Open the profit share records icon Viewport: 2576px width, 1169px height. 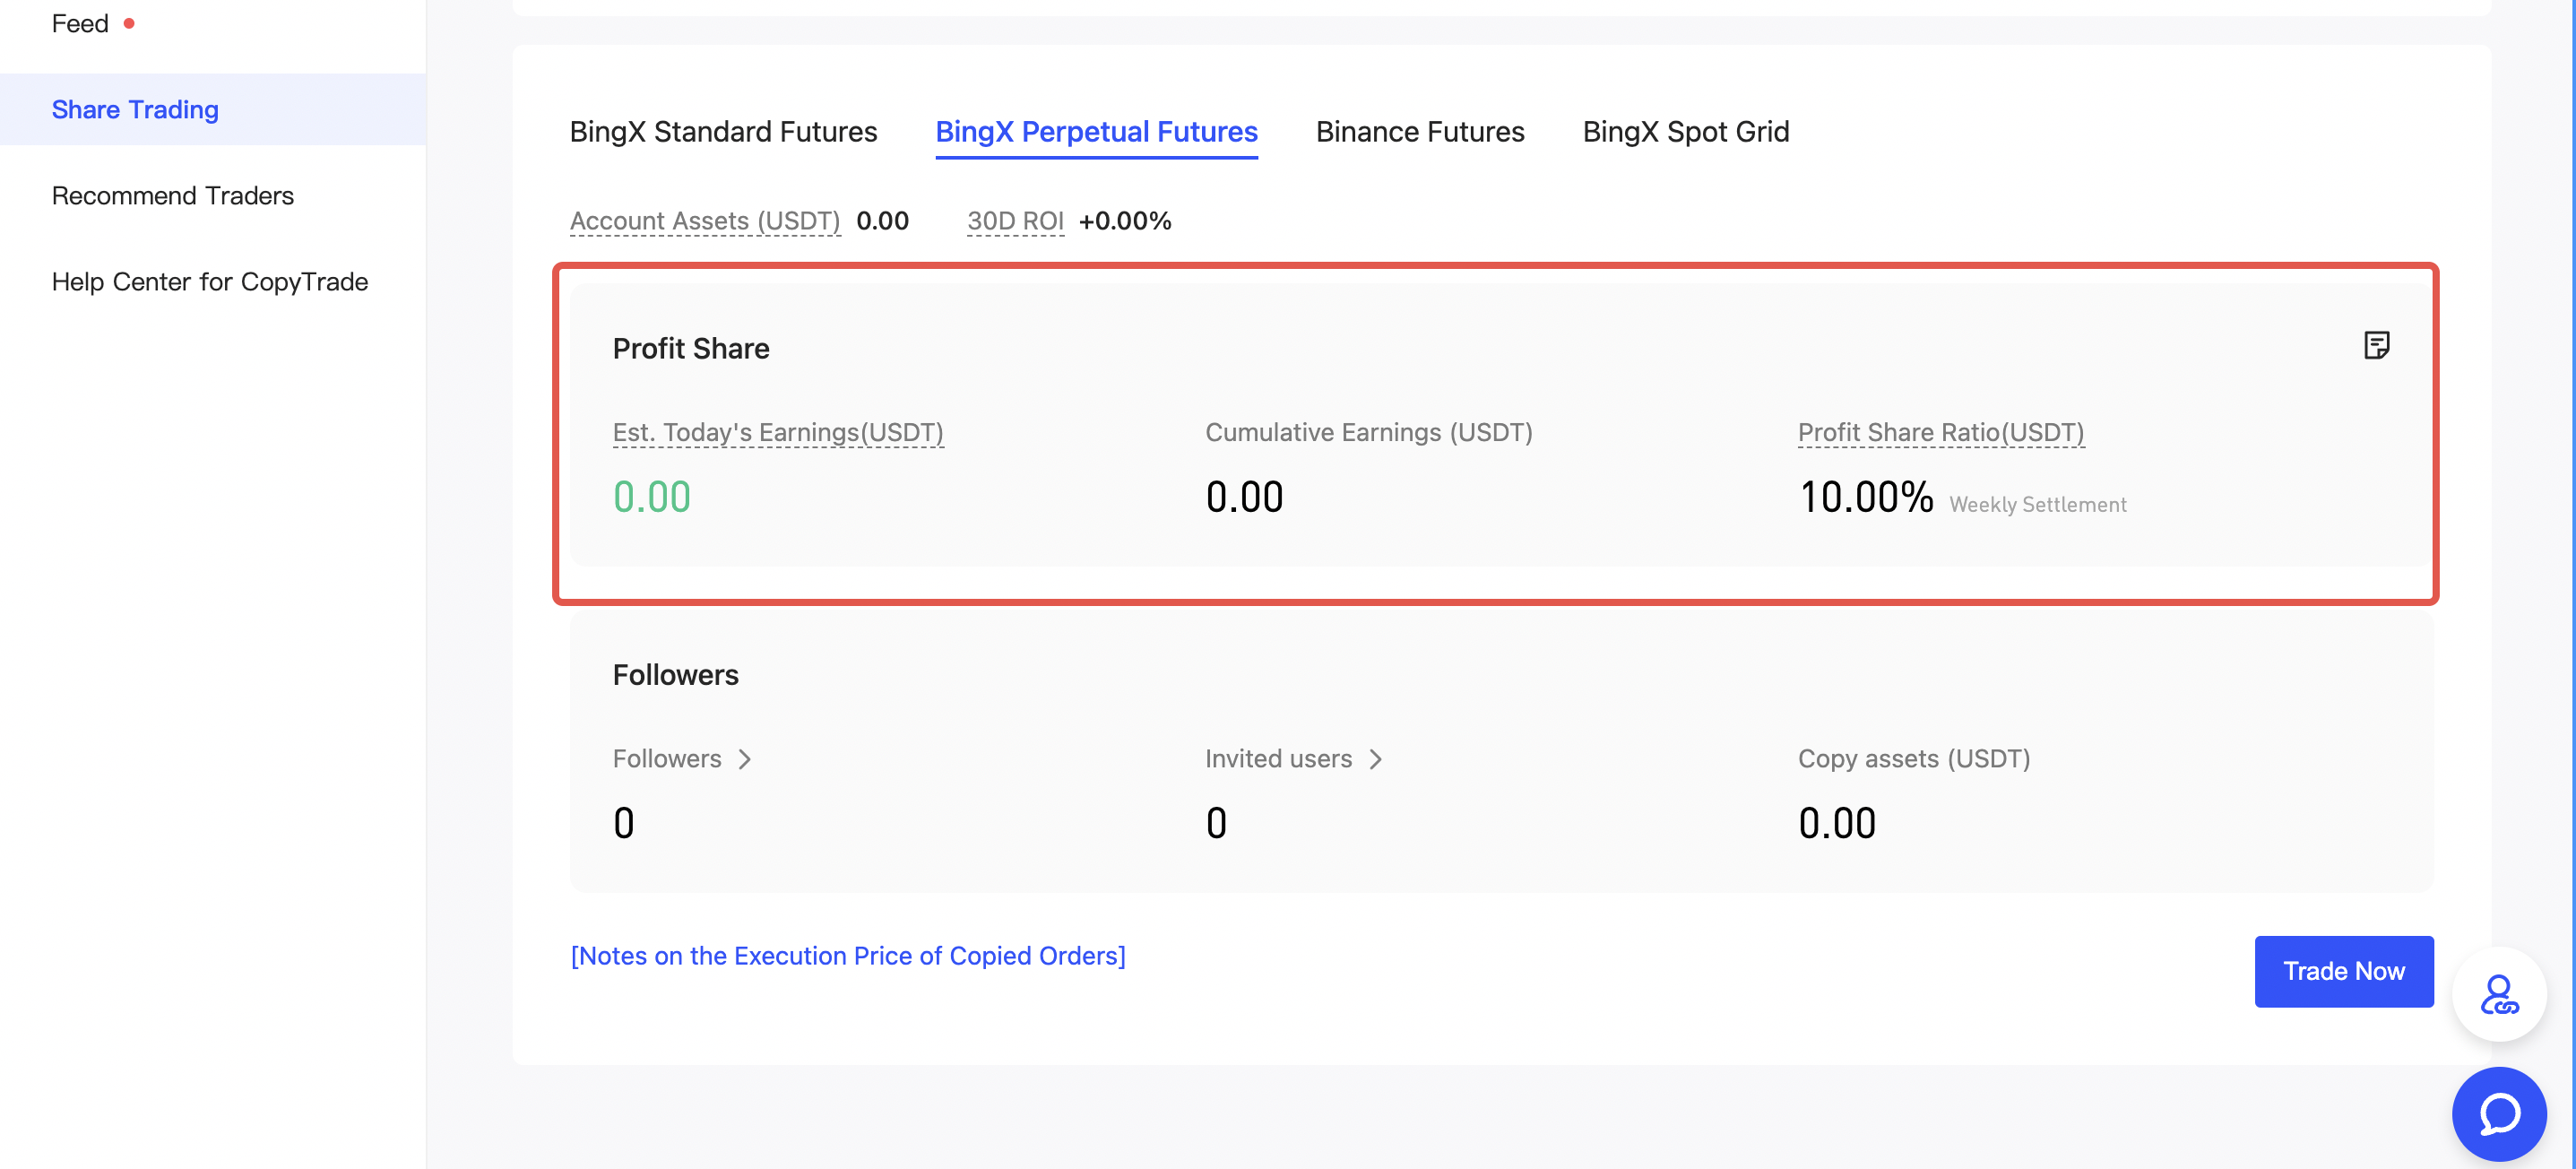(x=2376, y=346)
